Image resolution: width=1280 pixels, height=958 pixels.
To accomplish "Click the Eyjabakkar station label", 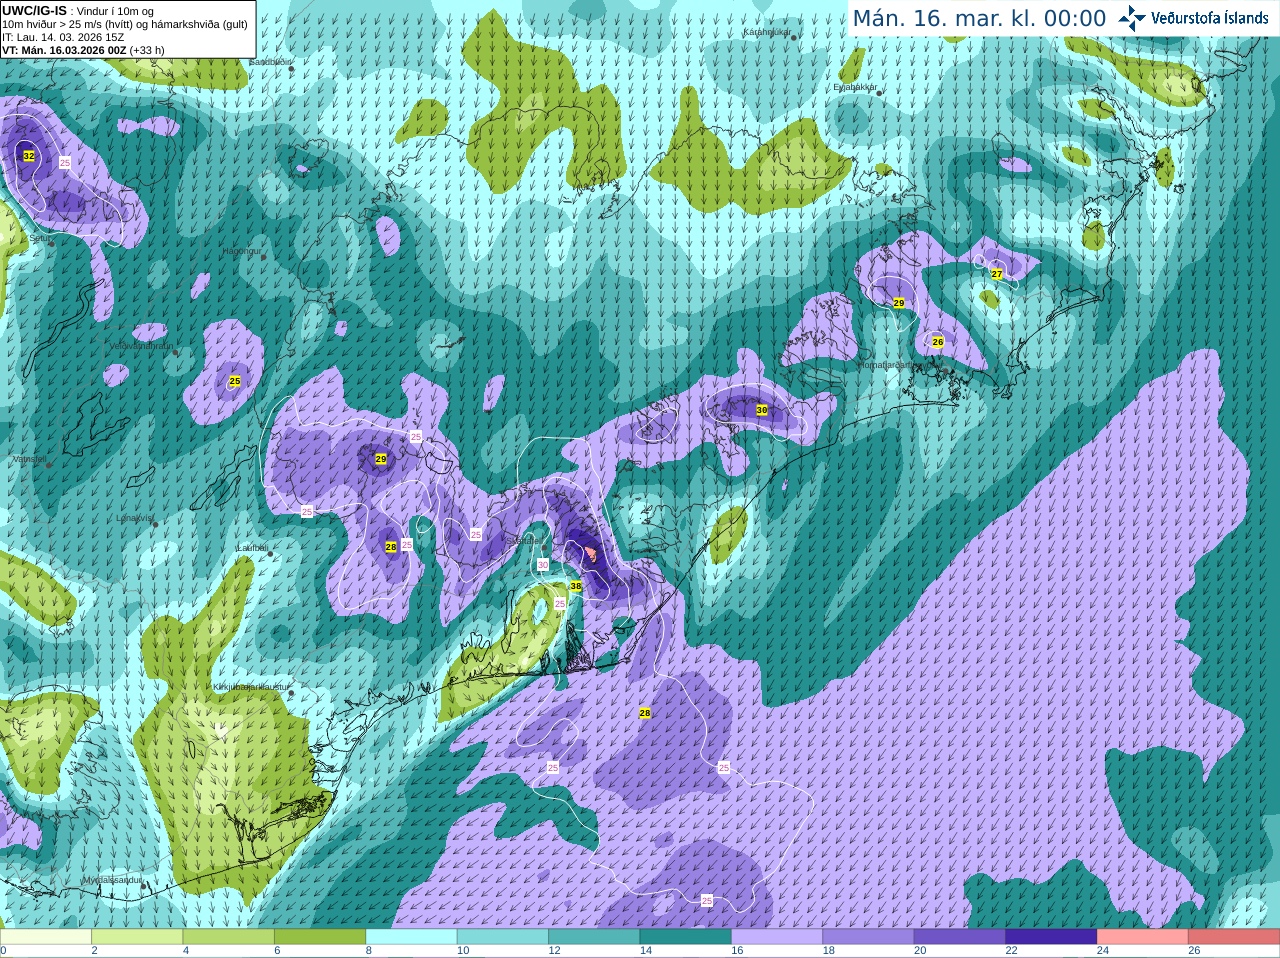I will pyautogui.click(x=855, y=87).
